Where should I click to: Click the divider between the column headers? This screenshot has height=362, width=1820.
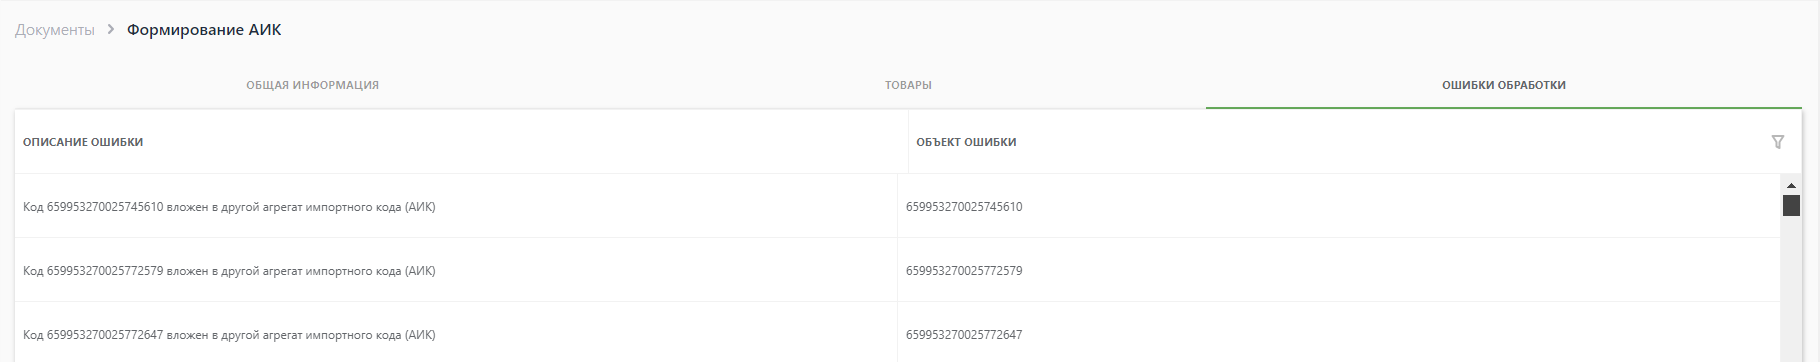coord(908,142)
